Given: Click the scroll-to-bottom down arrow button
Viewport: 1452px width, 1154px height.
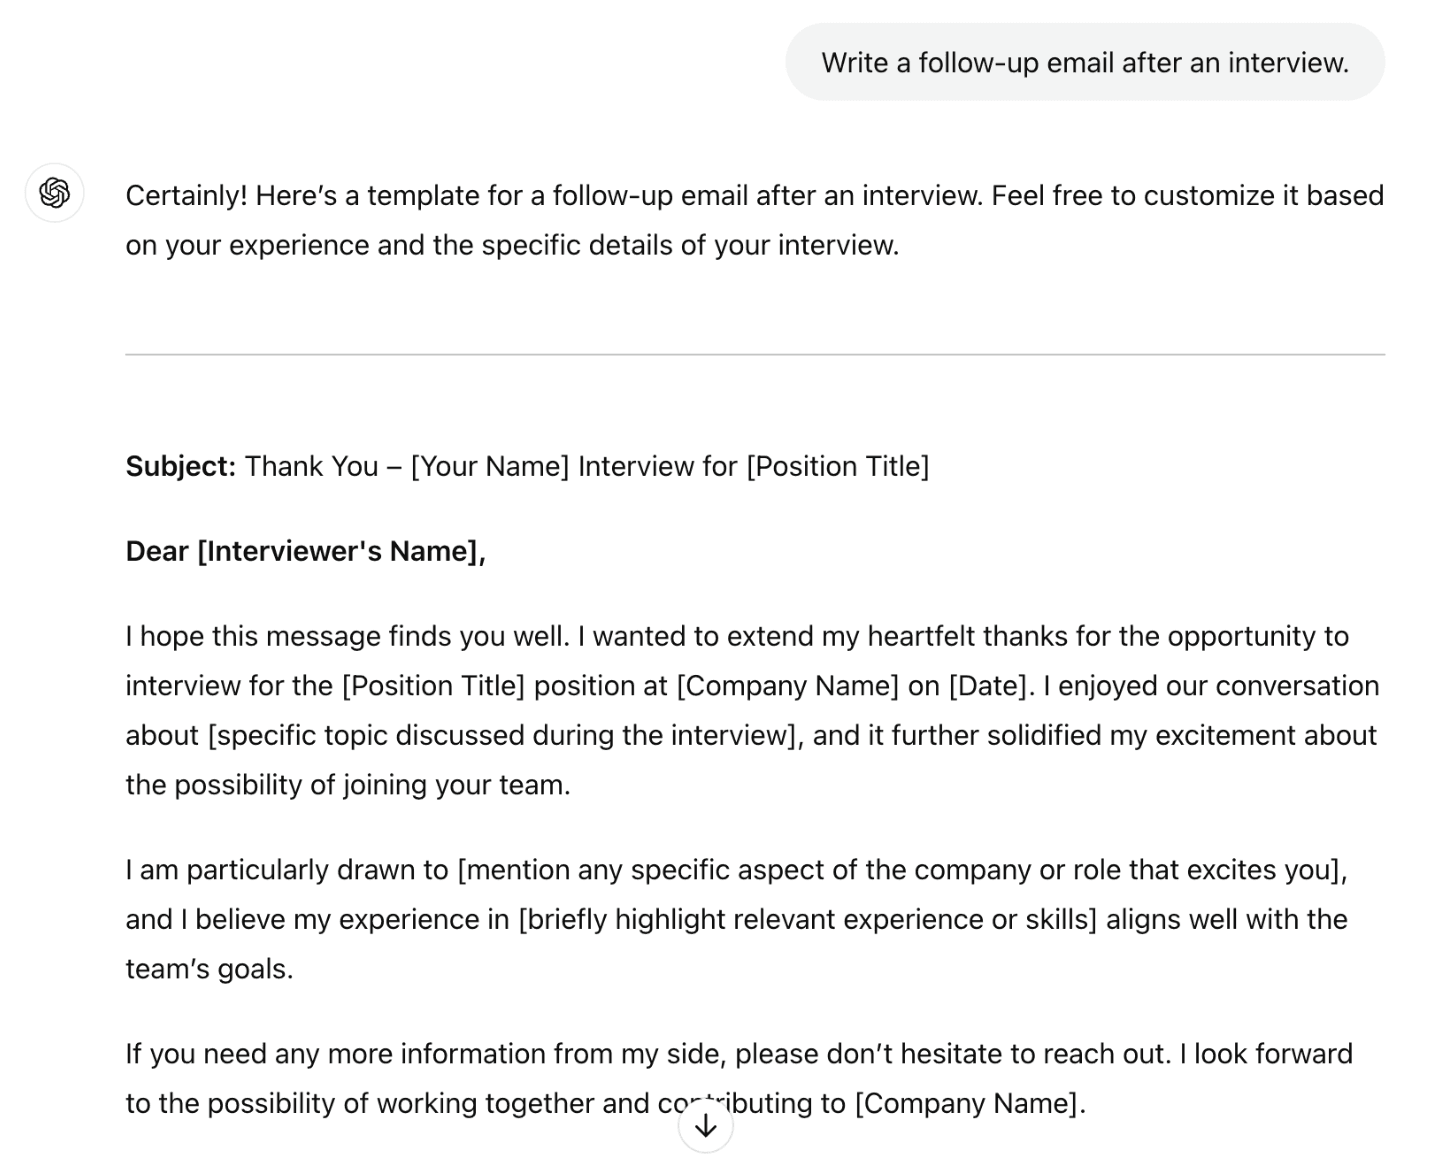Looking at the screenshot, I should [706, 1126].
